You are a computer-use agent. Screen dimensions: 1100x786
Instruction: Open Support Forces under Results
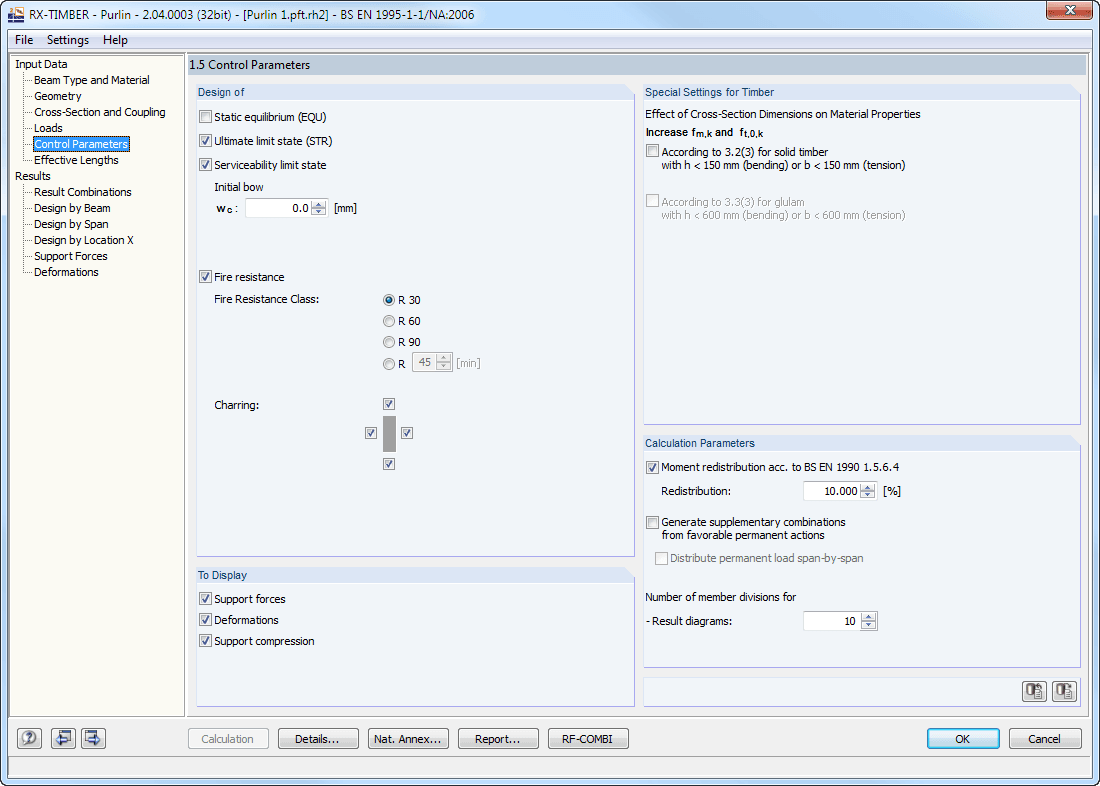[x=70, y=255]
